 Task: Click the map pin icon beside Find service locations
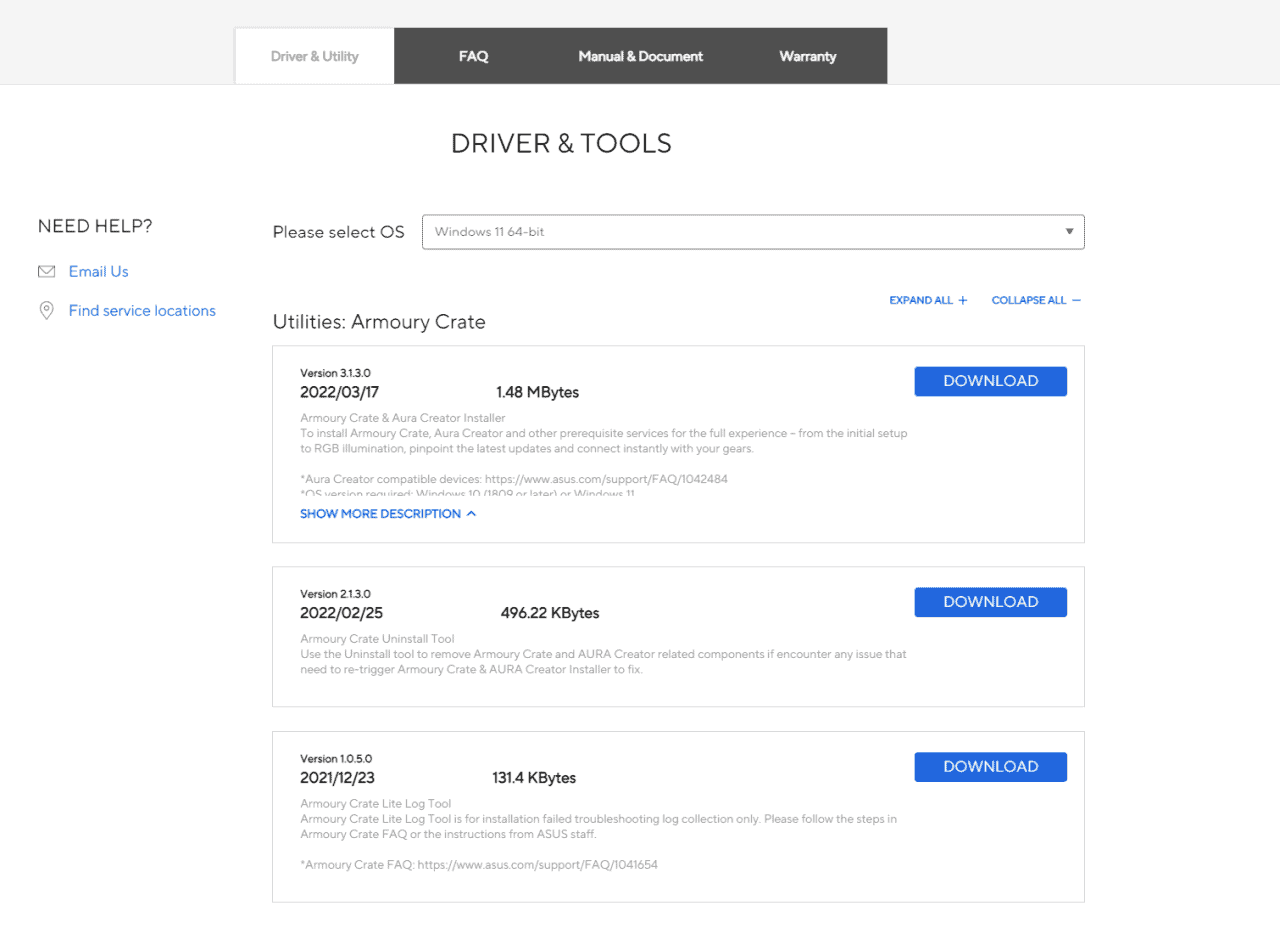pyautogui.click(x=46, y=311)
